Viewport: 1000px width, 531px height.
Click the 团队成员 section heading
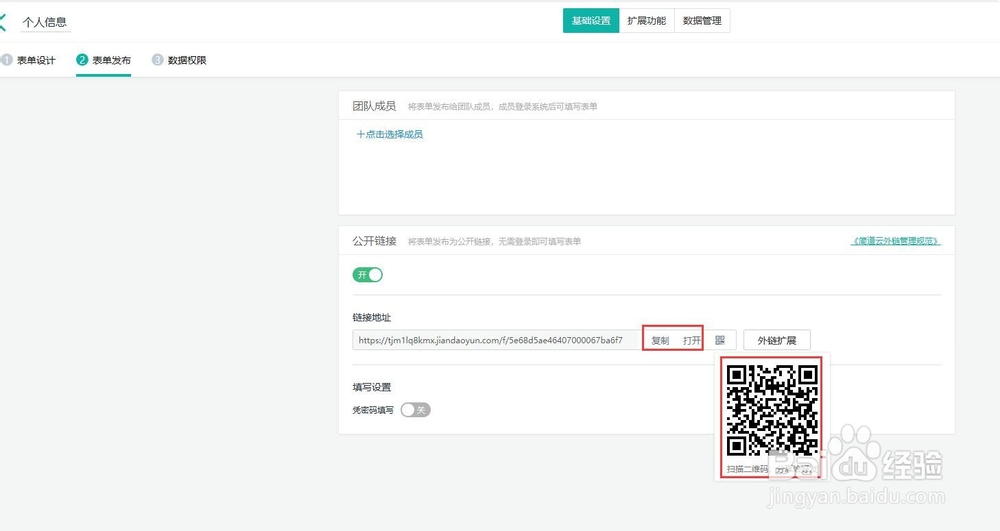coord(374,106)
